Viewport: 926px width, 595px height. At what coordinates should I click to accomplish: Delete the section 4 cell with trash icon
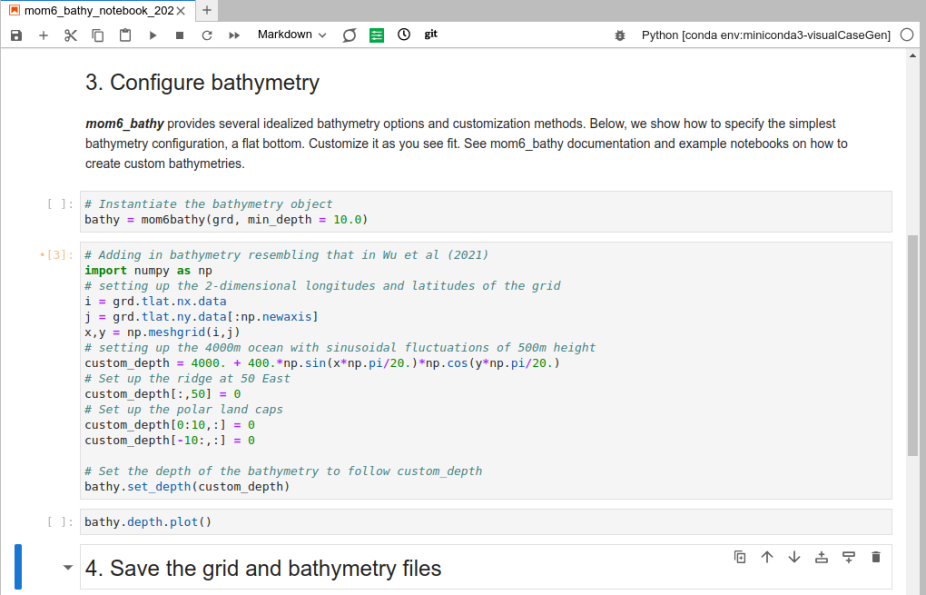click(876, 557)
